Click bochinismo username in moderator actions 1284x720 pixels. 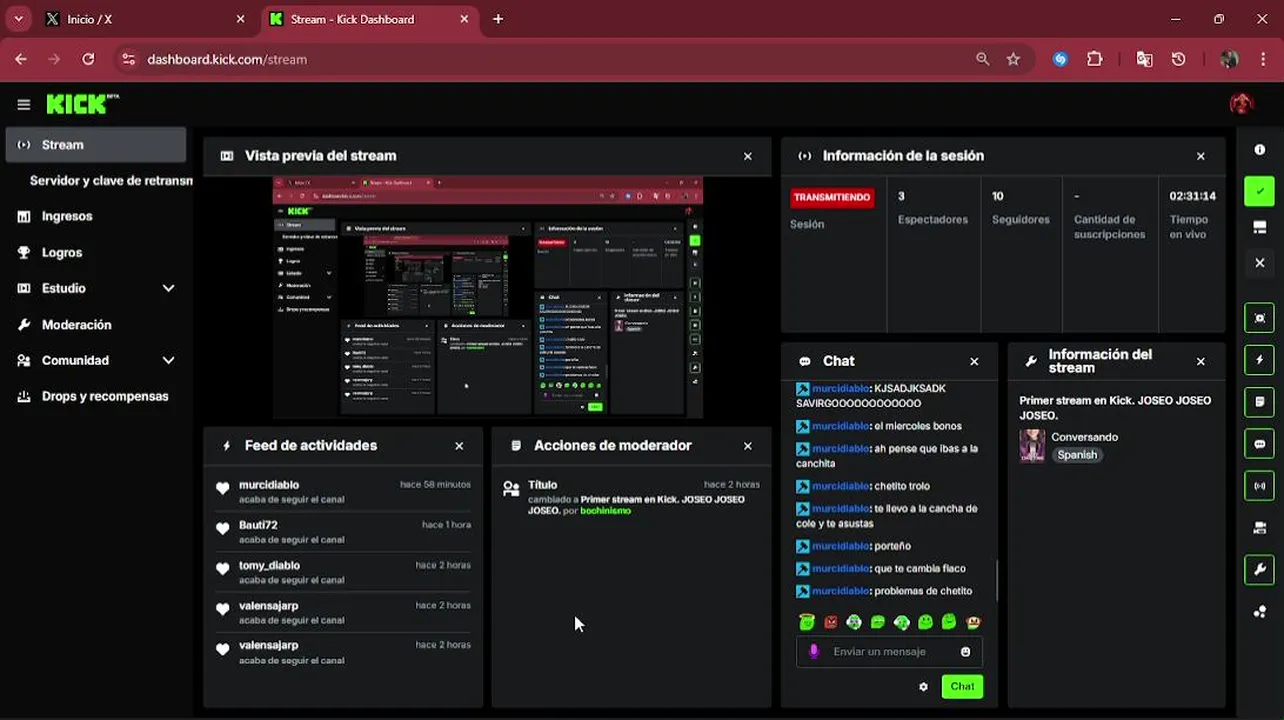(605, 511)
